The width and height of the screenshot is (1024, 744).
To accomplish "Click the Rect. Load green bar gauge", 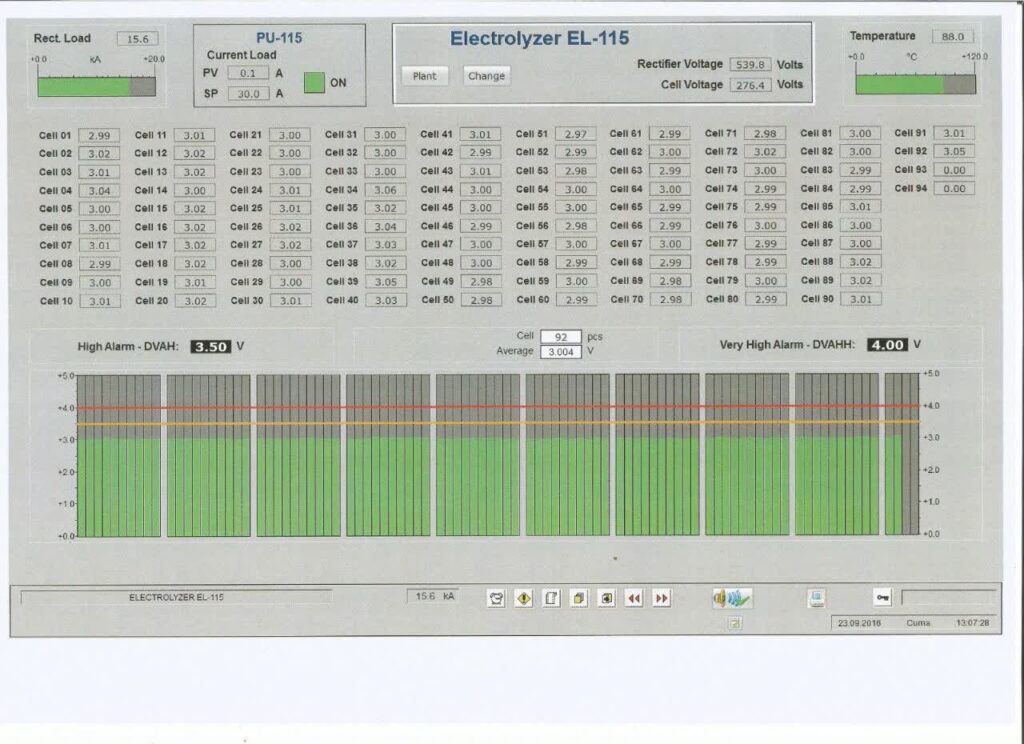I will pyautogui.click(x=96, y=87).
